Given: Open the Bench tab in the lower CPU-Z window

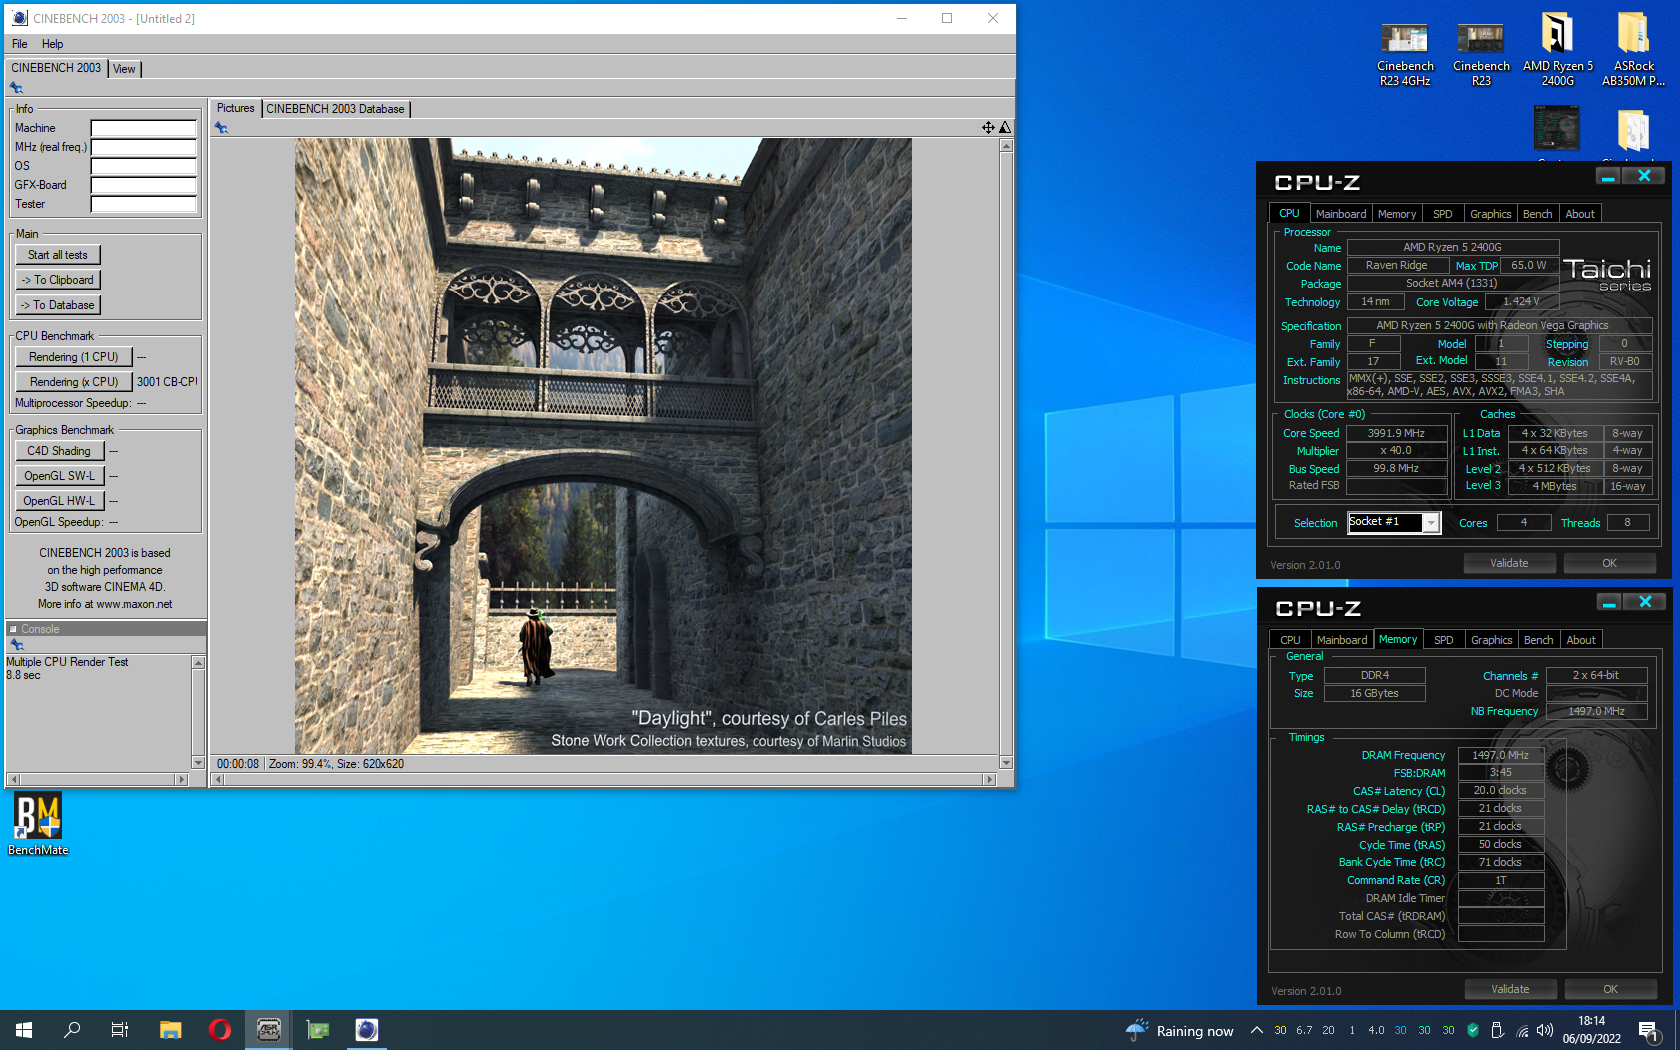Looking at the screenshot, I should tap(1538, 640).
